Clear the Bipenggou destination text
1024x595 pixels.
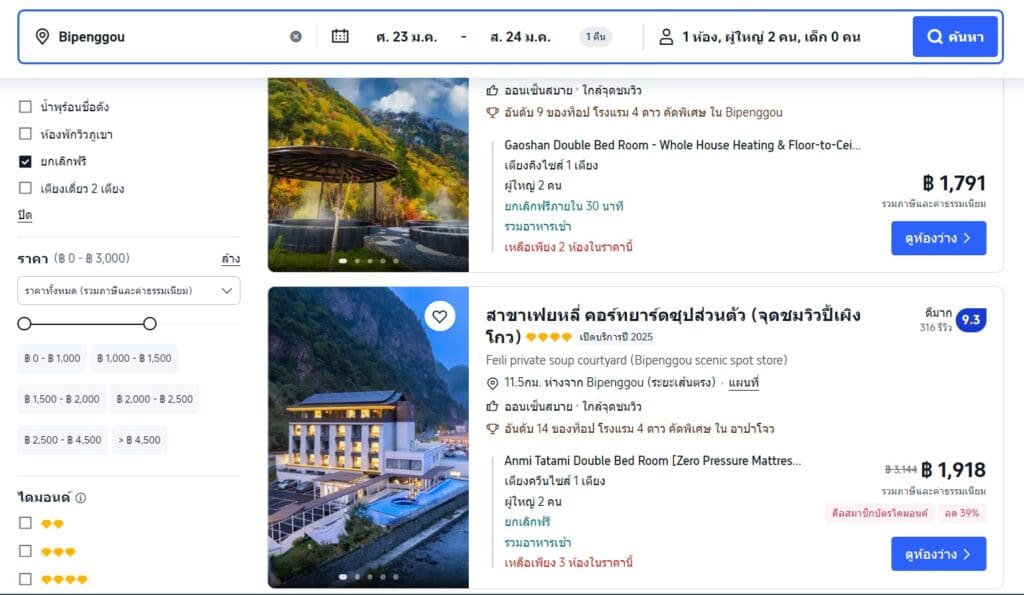[296, 37]
